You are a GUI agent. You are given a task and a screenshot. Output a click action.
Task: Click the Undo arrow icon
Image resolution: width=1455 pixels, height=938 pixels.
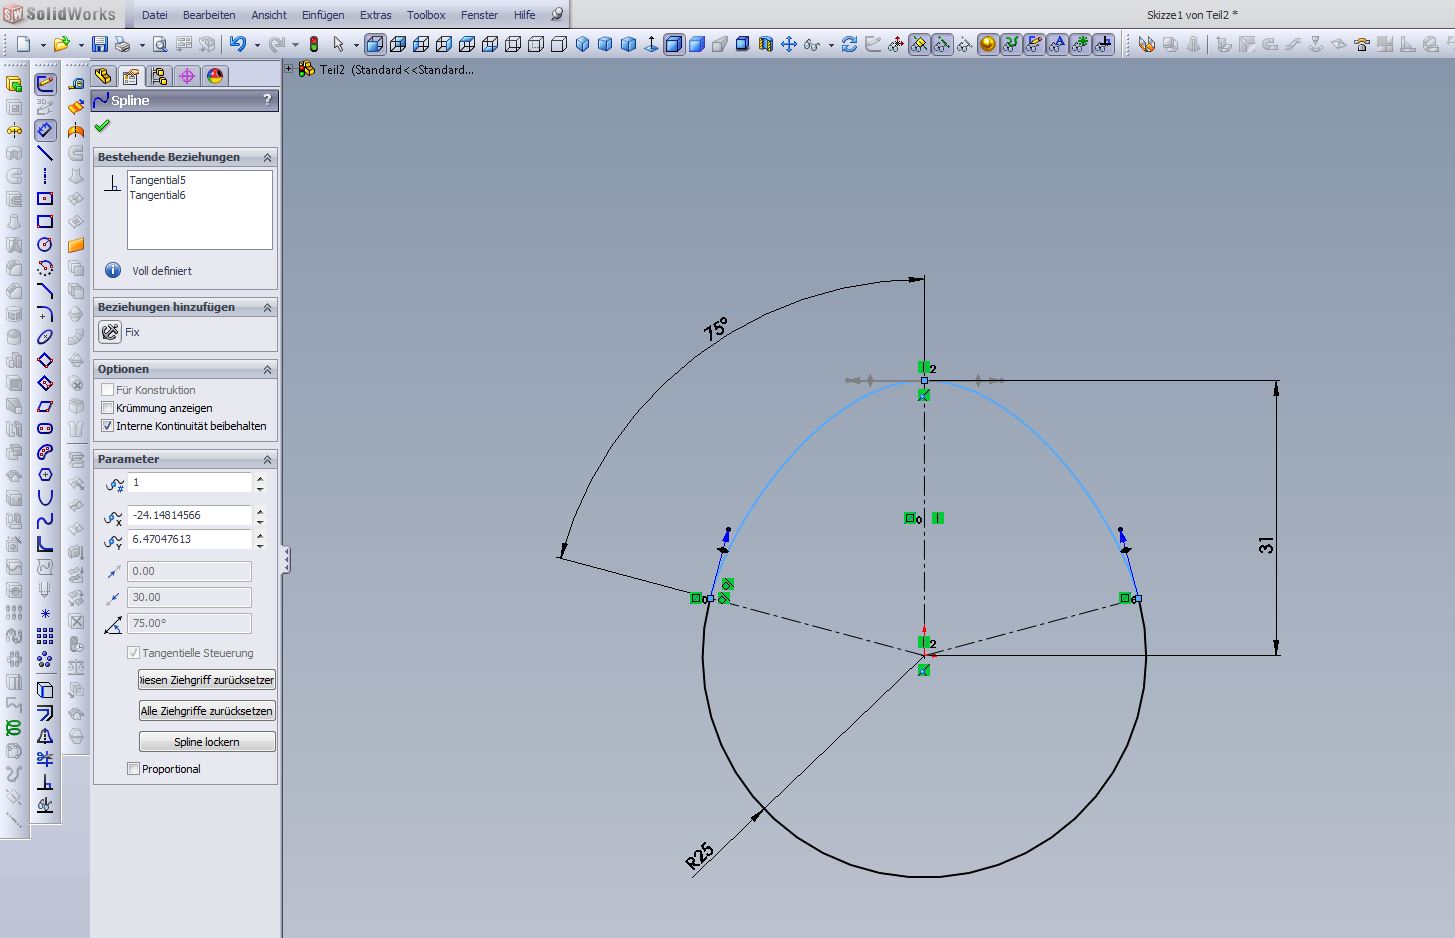click(x=237, y=44)
